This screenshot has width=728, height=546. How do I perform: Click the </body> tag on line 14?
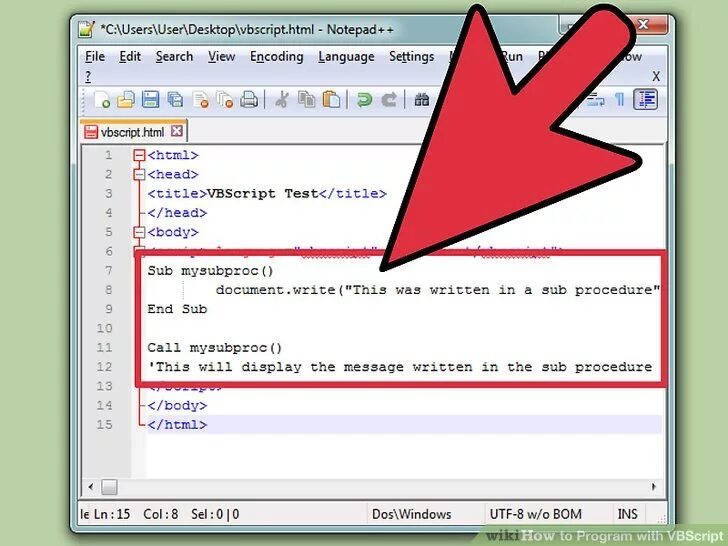point(177,406)
